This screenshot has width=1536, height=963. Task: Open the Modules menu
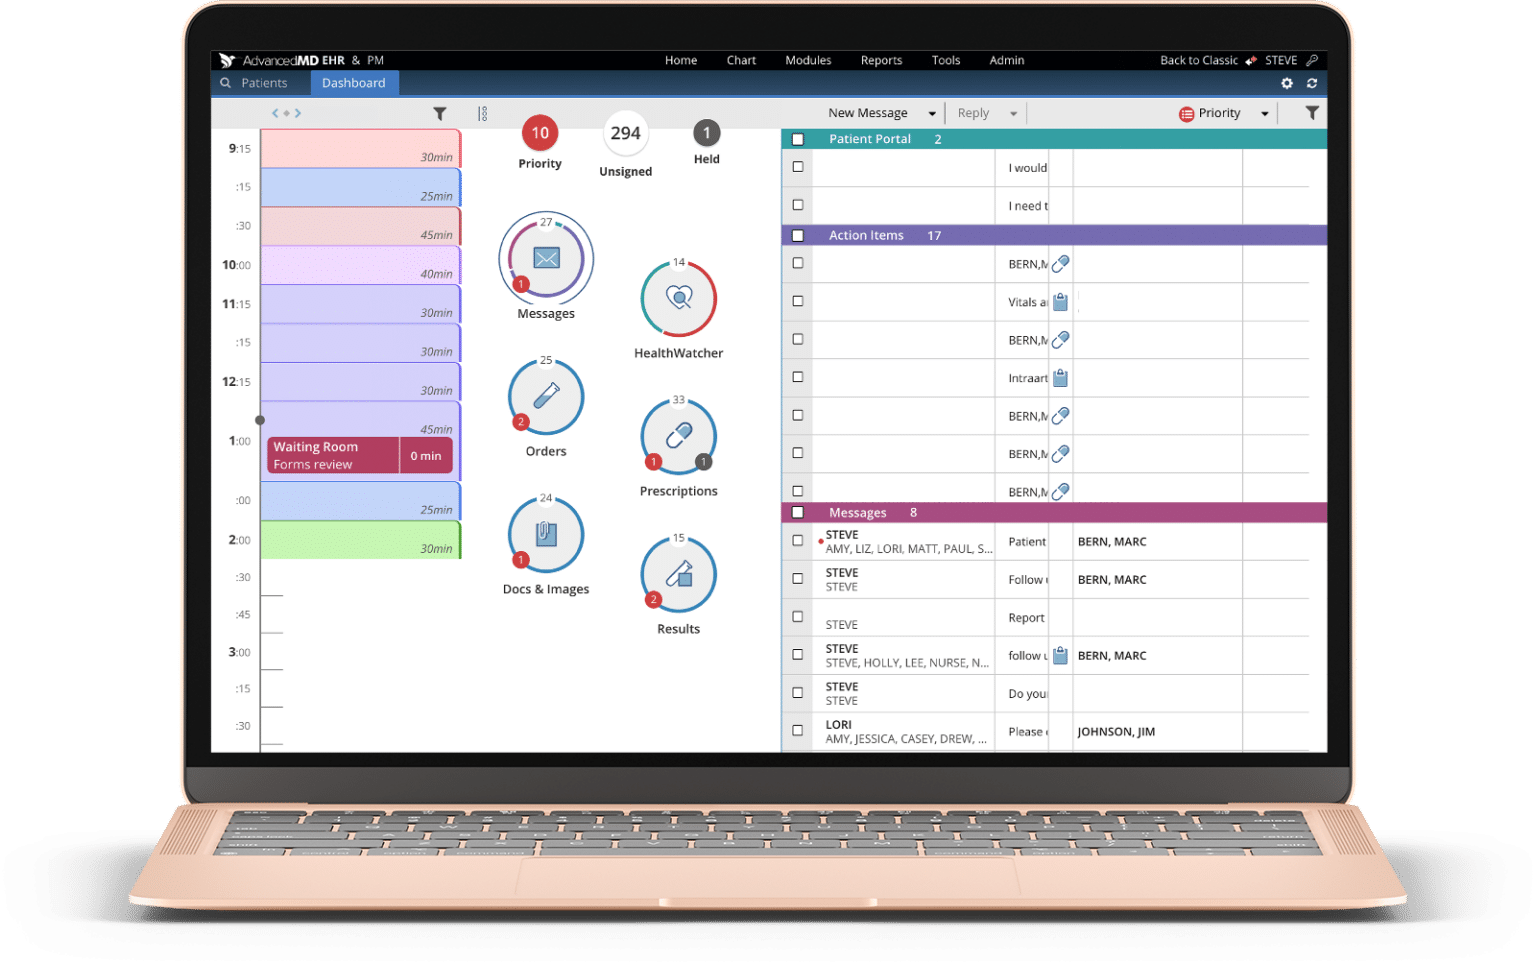pos(808,60)
